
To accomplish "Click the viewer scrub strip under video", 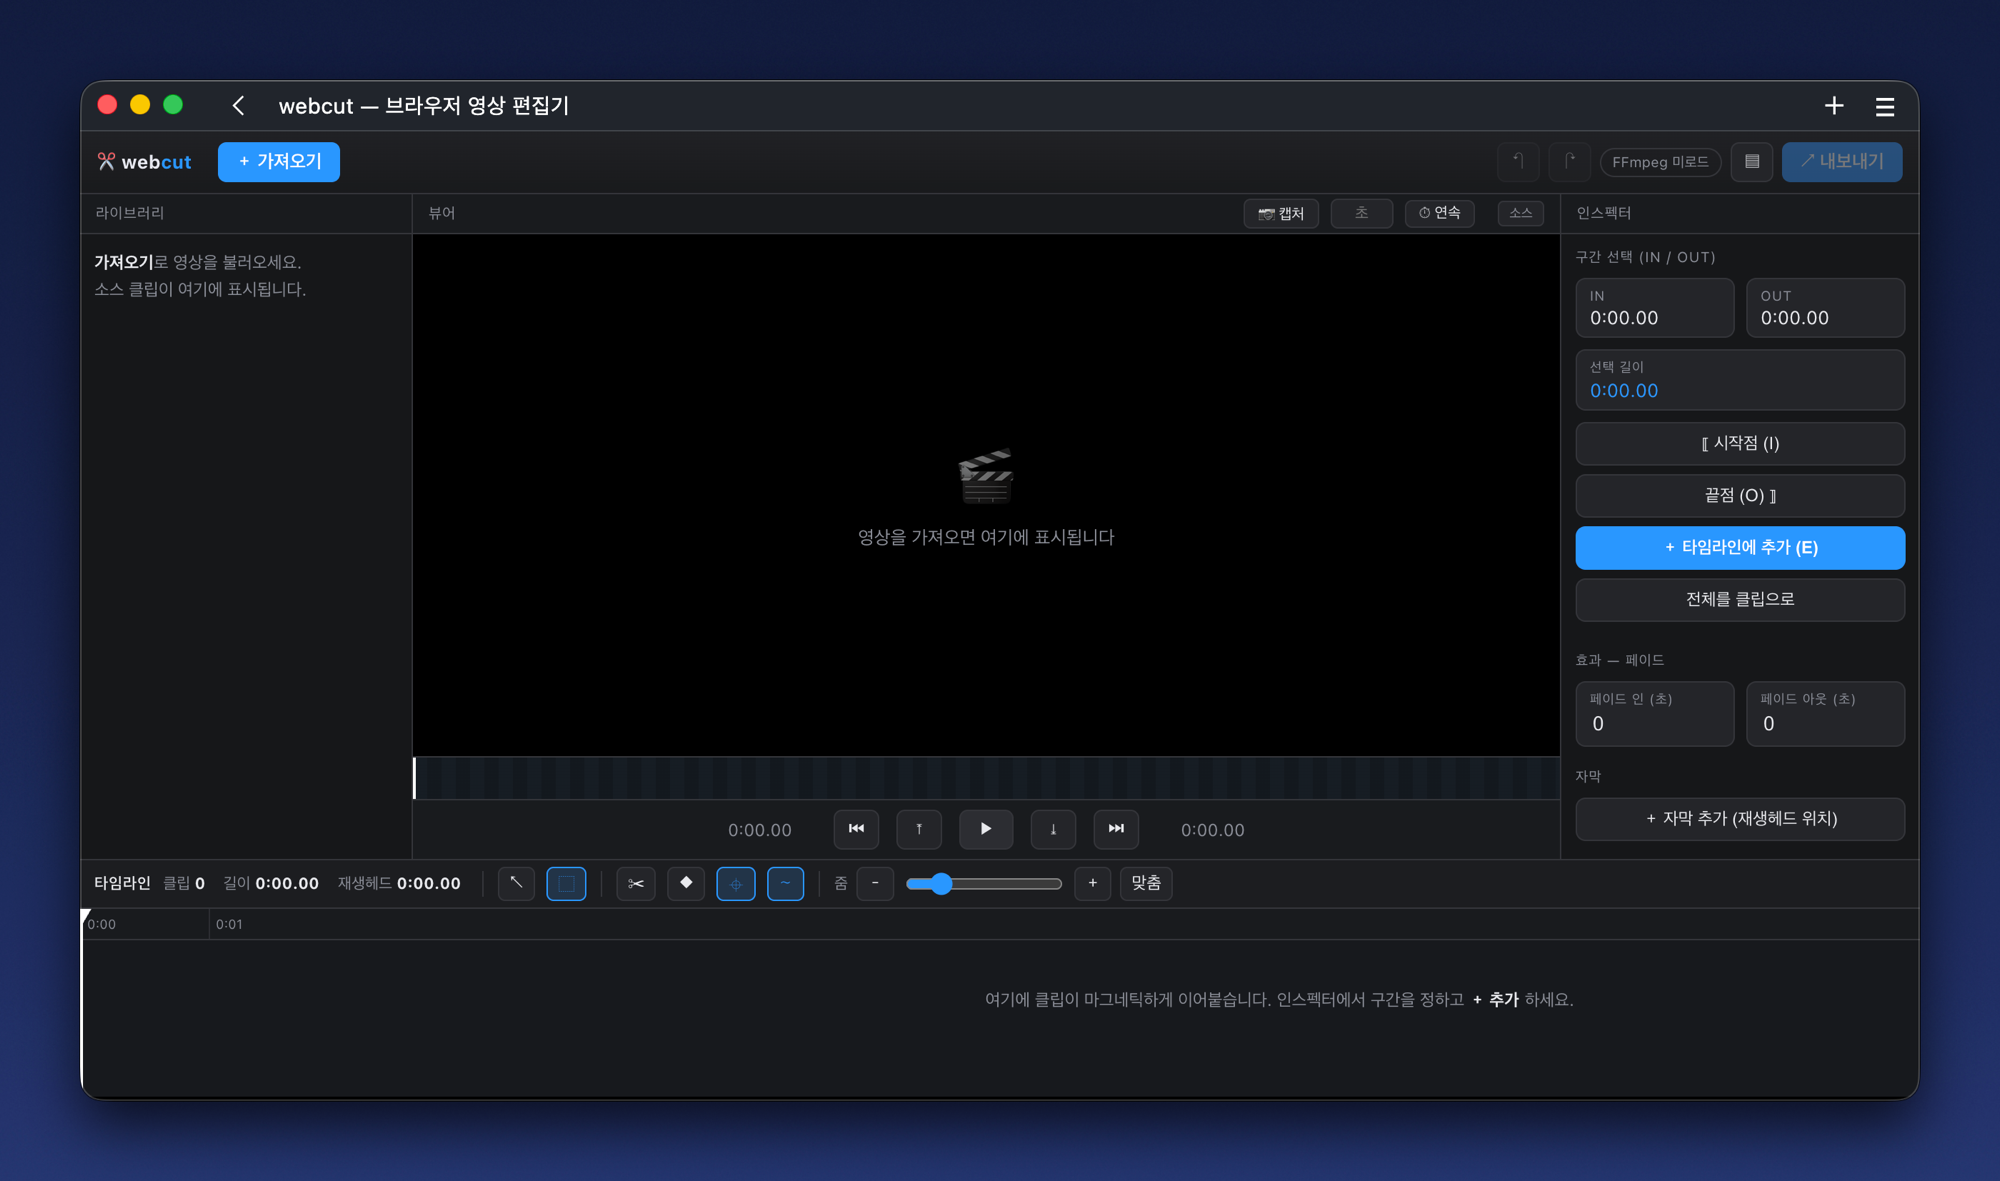I will coord(987,778).
